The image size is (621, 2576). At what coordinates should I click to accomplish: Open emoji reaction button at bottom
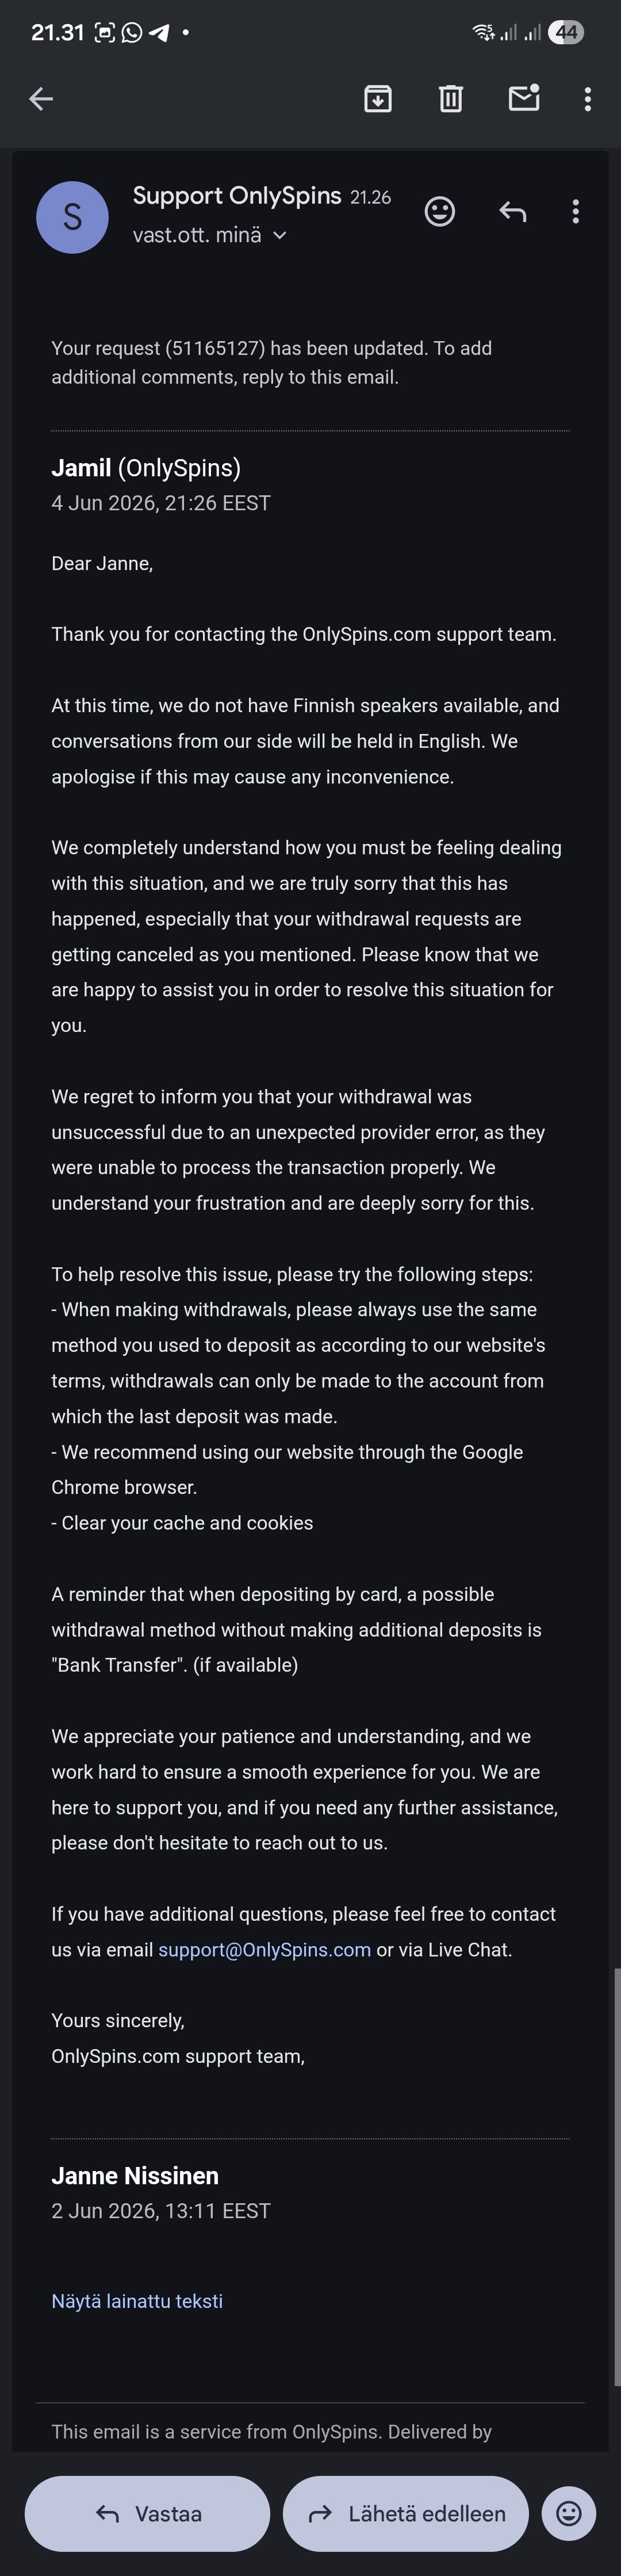569,2513
